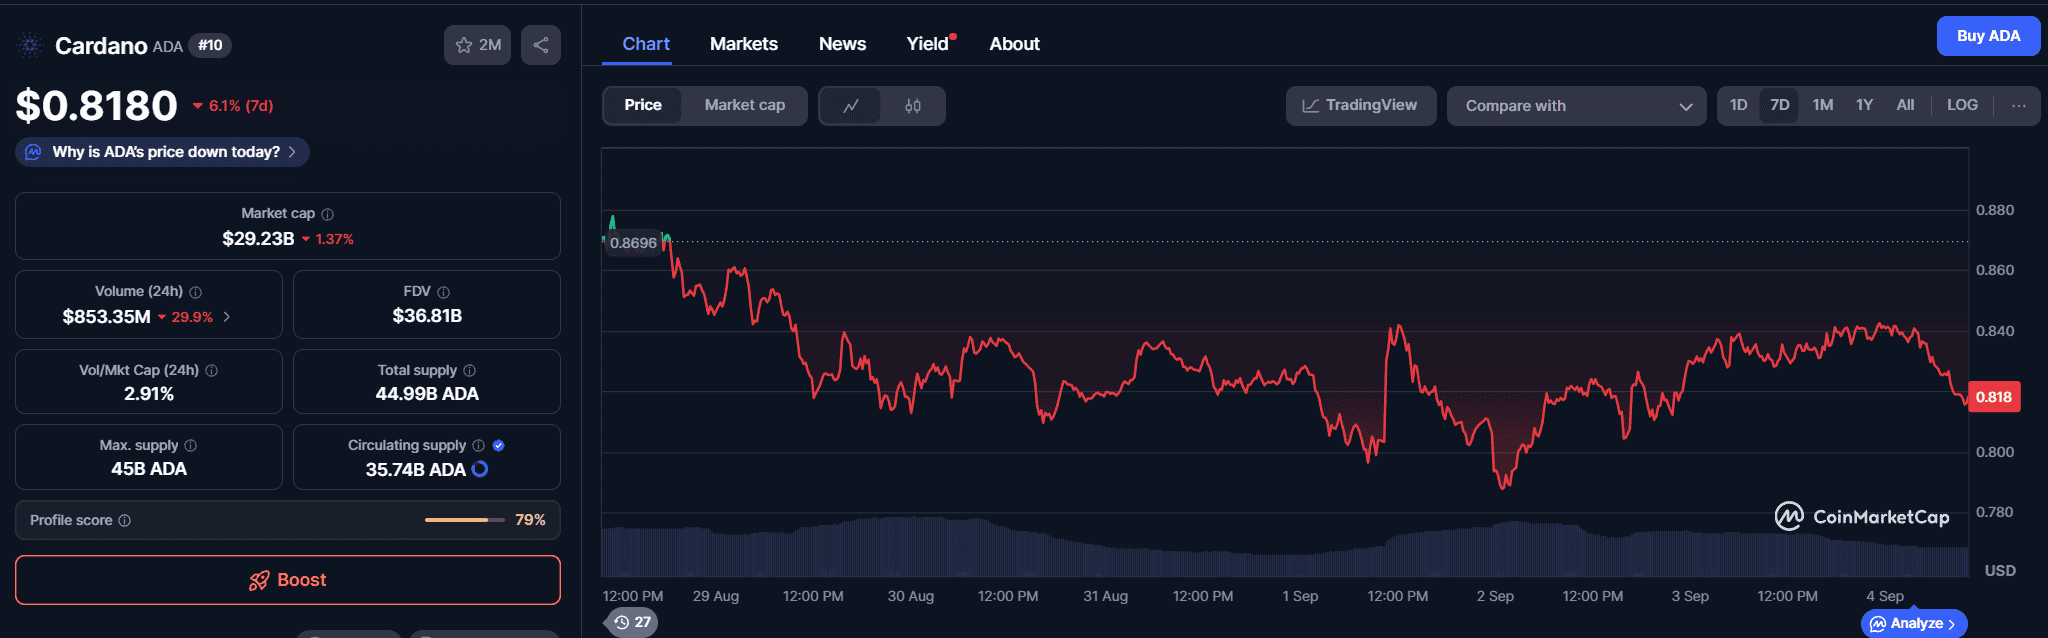Expand Volume (24h) details chevron
Viewport: 2048px width, 638px height.
click(x=227, y=317)
